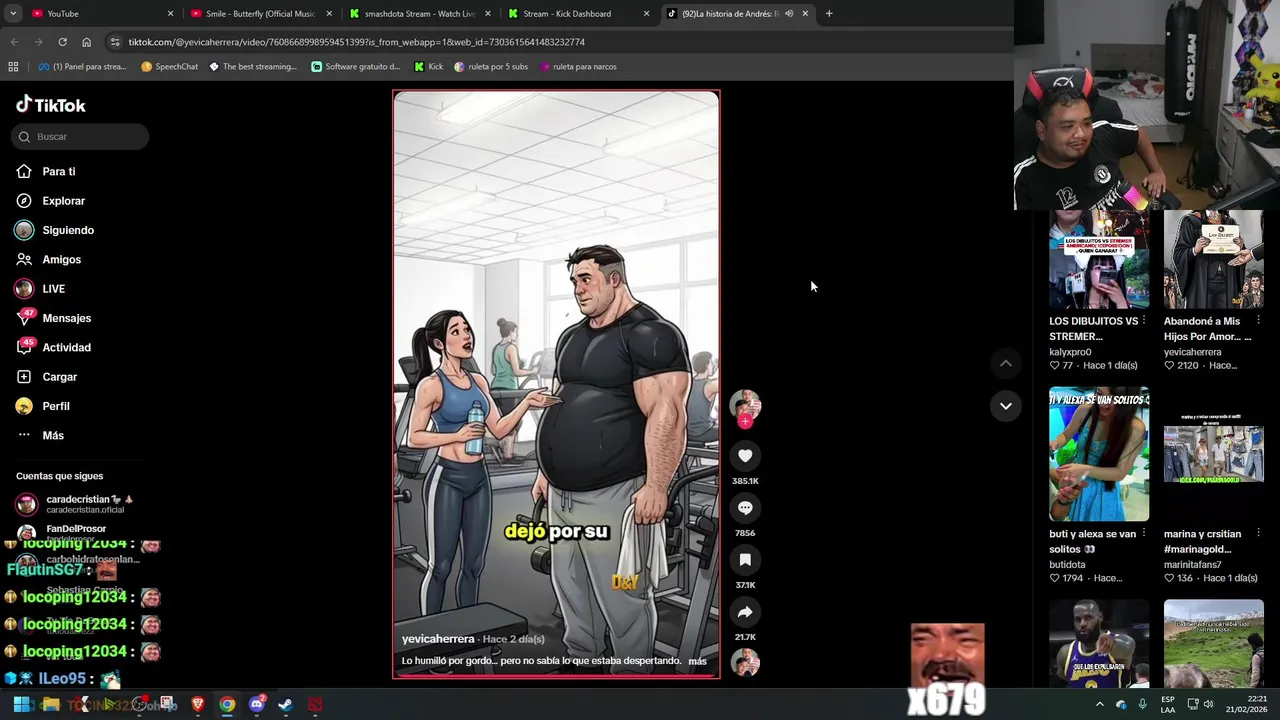This screenshot has height=720, width=1280.
Task: Switch to Smile - Butterfly tab
Action: tap(260, 14)
